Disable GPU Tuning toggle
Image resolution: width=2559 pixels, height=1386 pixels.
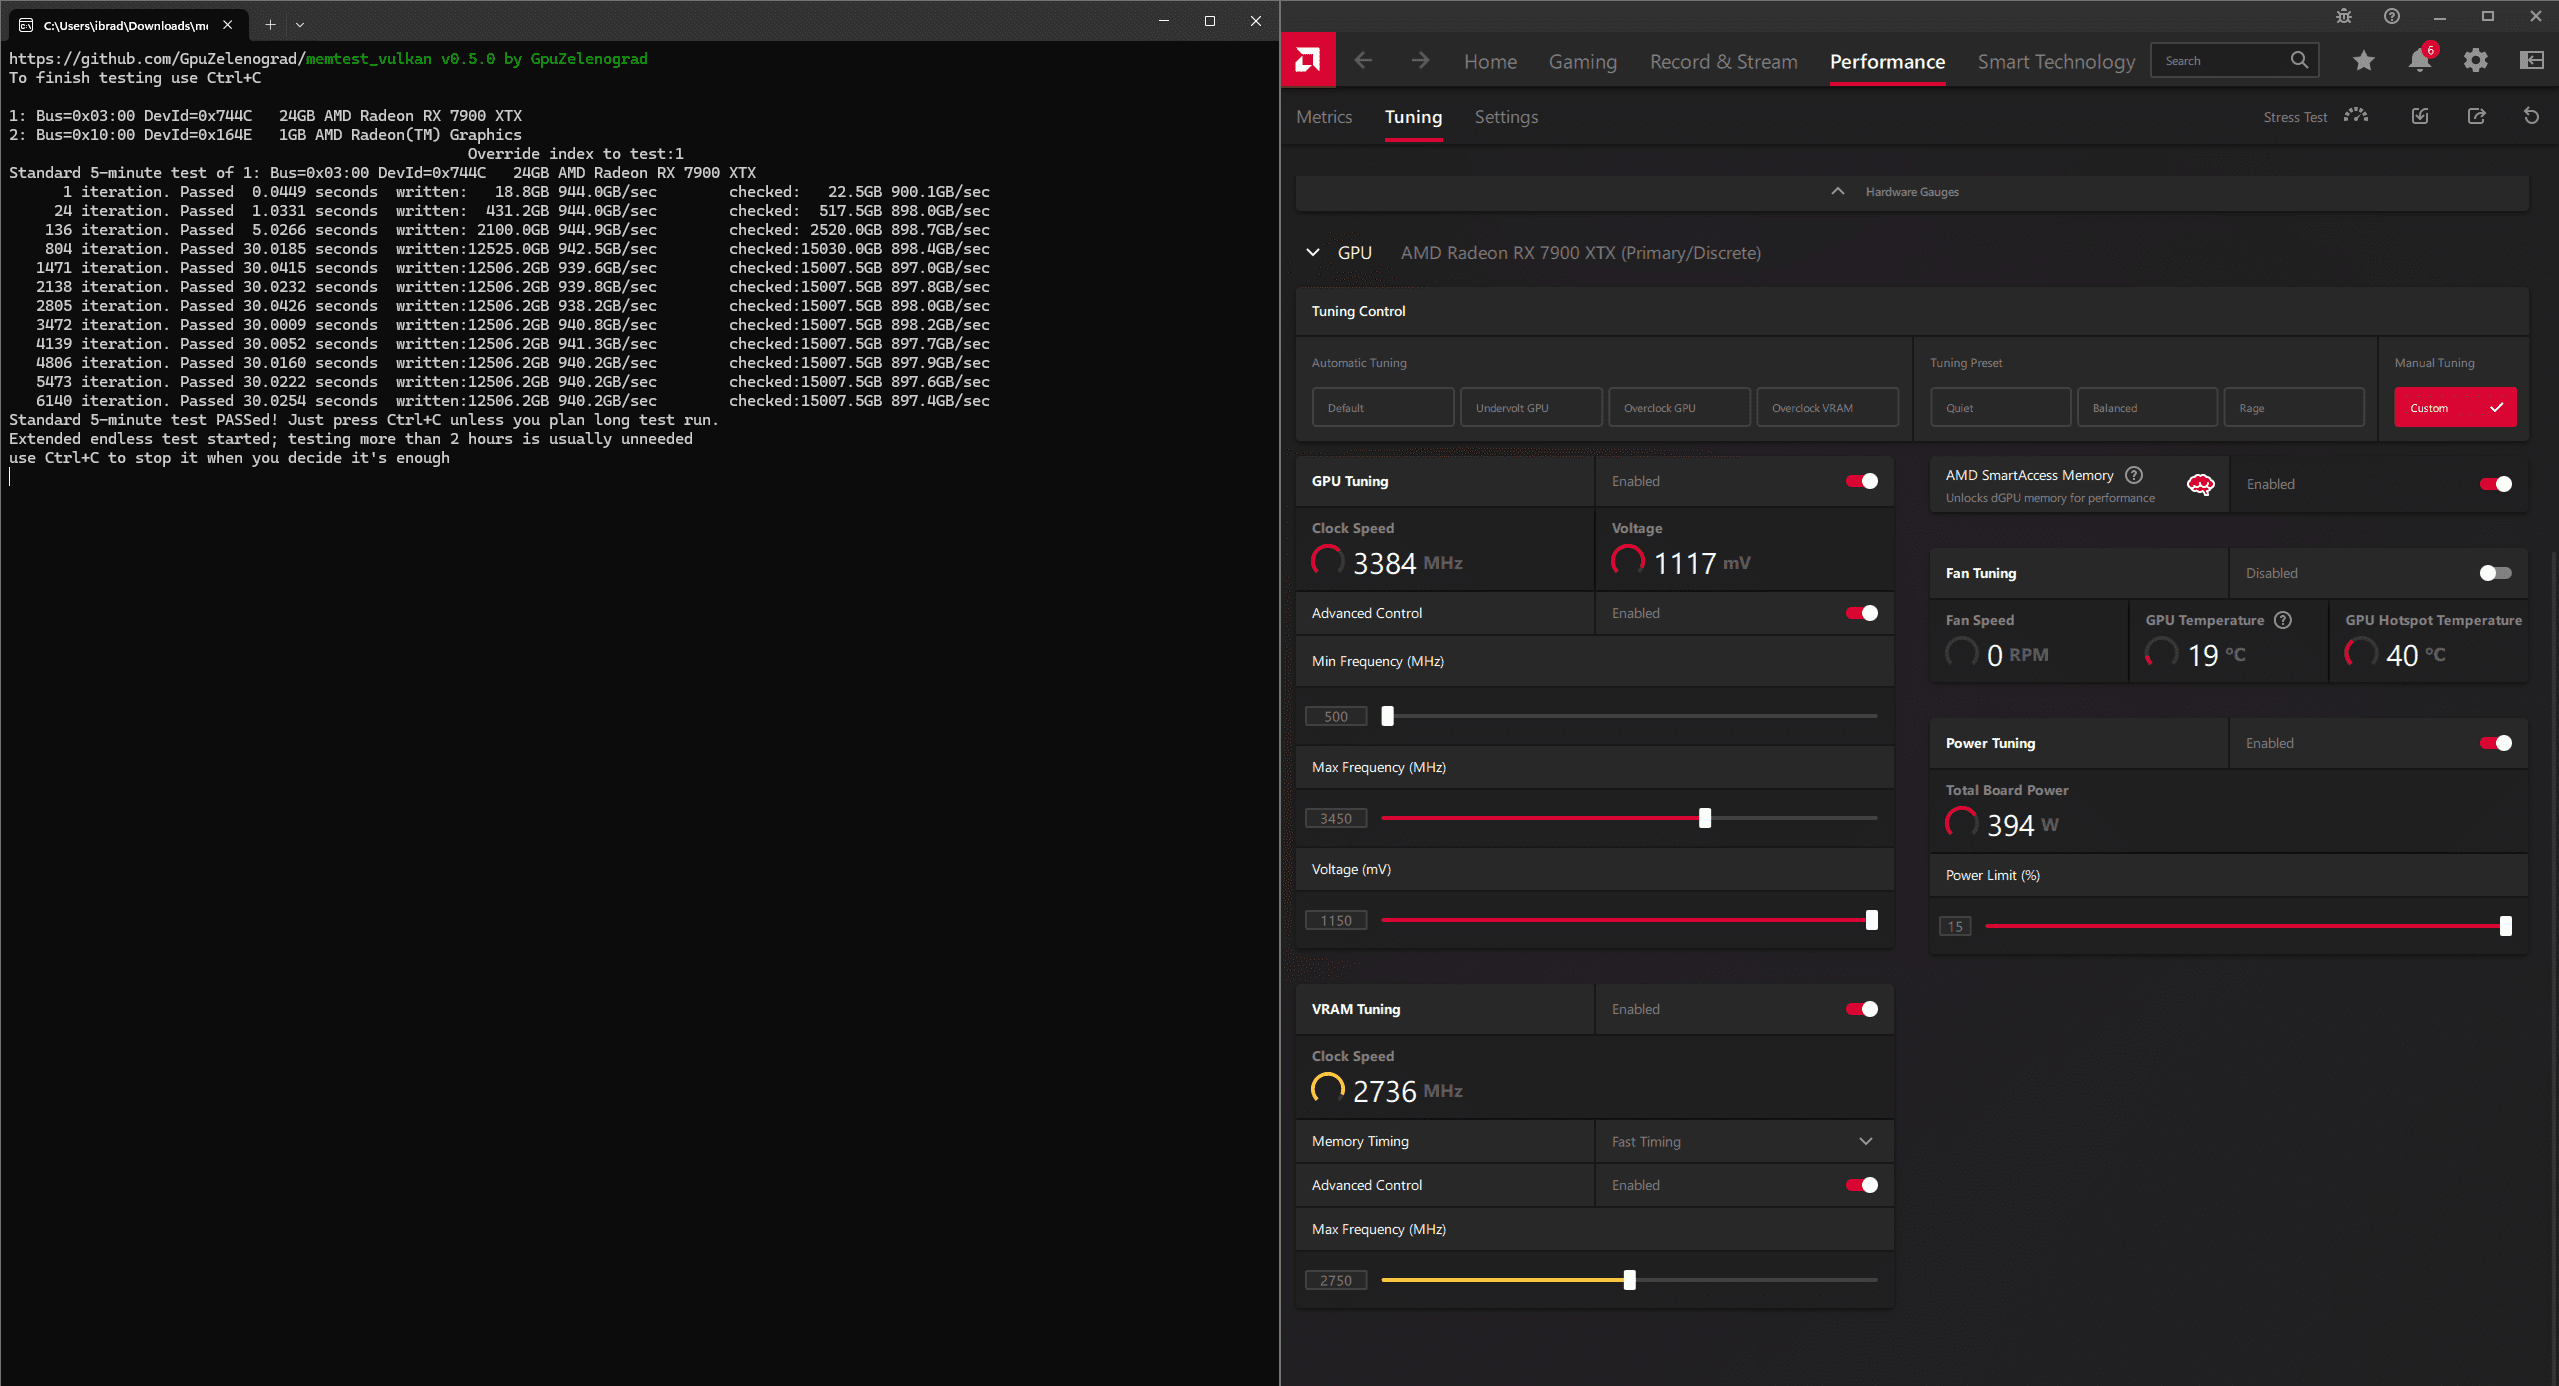pos(1862,481)
